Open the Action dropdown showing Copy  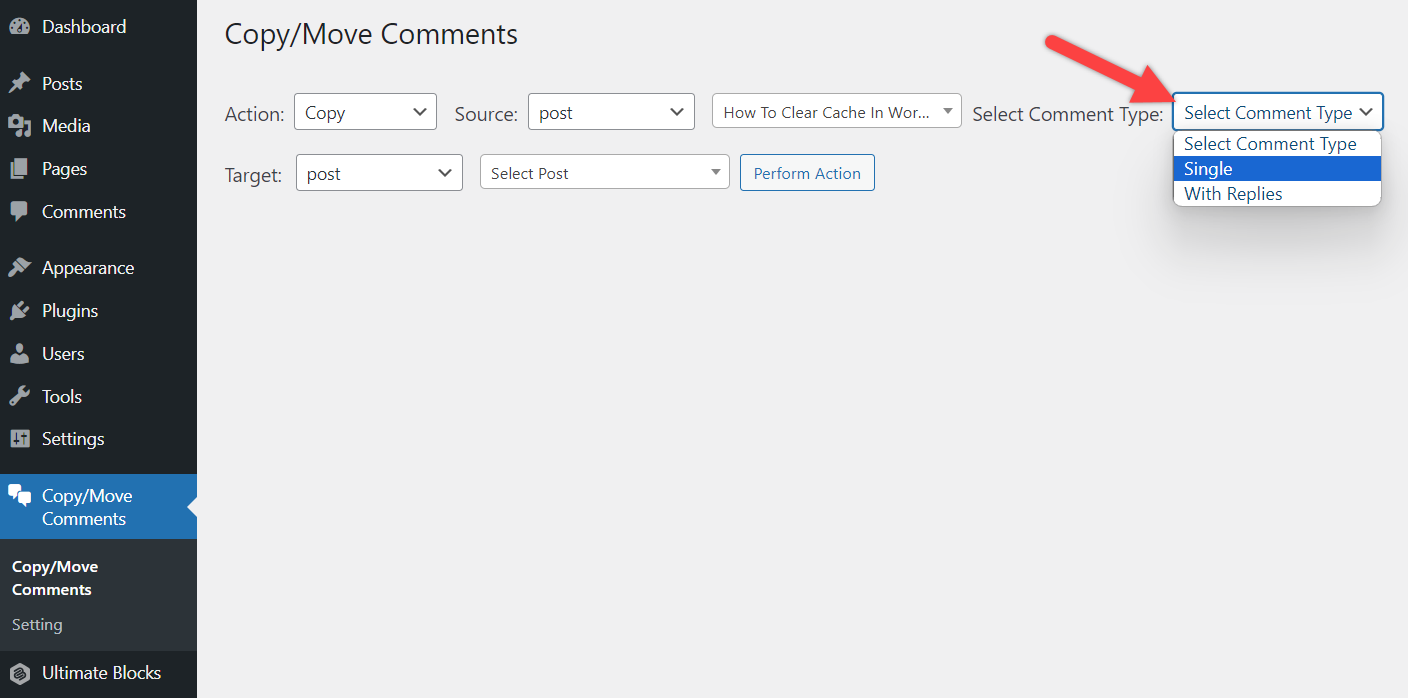point(365,112)
